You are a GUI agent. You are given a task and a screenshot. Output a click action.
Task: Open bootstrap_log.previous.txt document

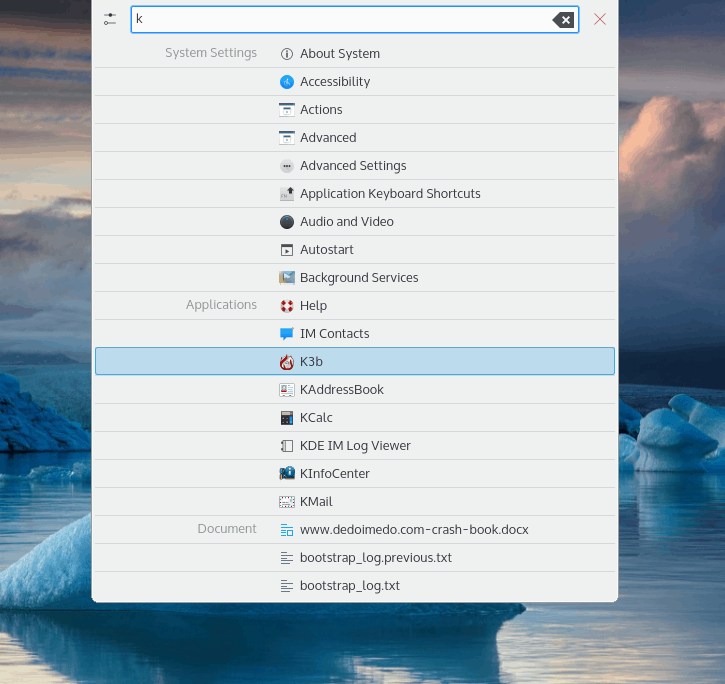pos(355,558)
